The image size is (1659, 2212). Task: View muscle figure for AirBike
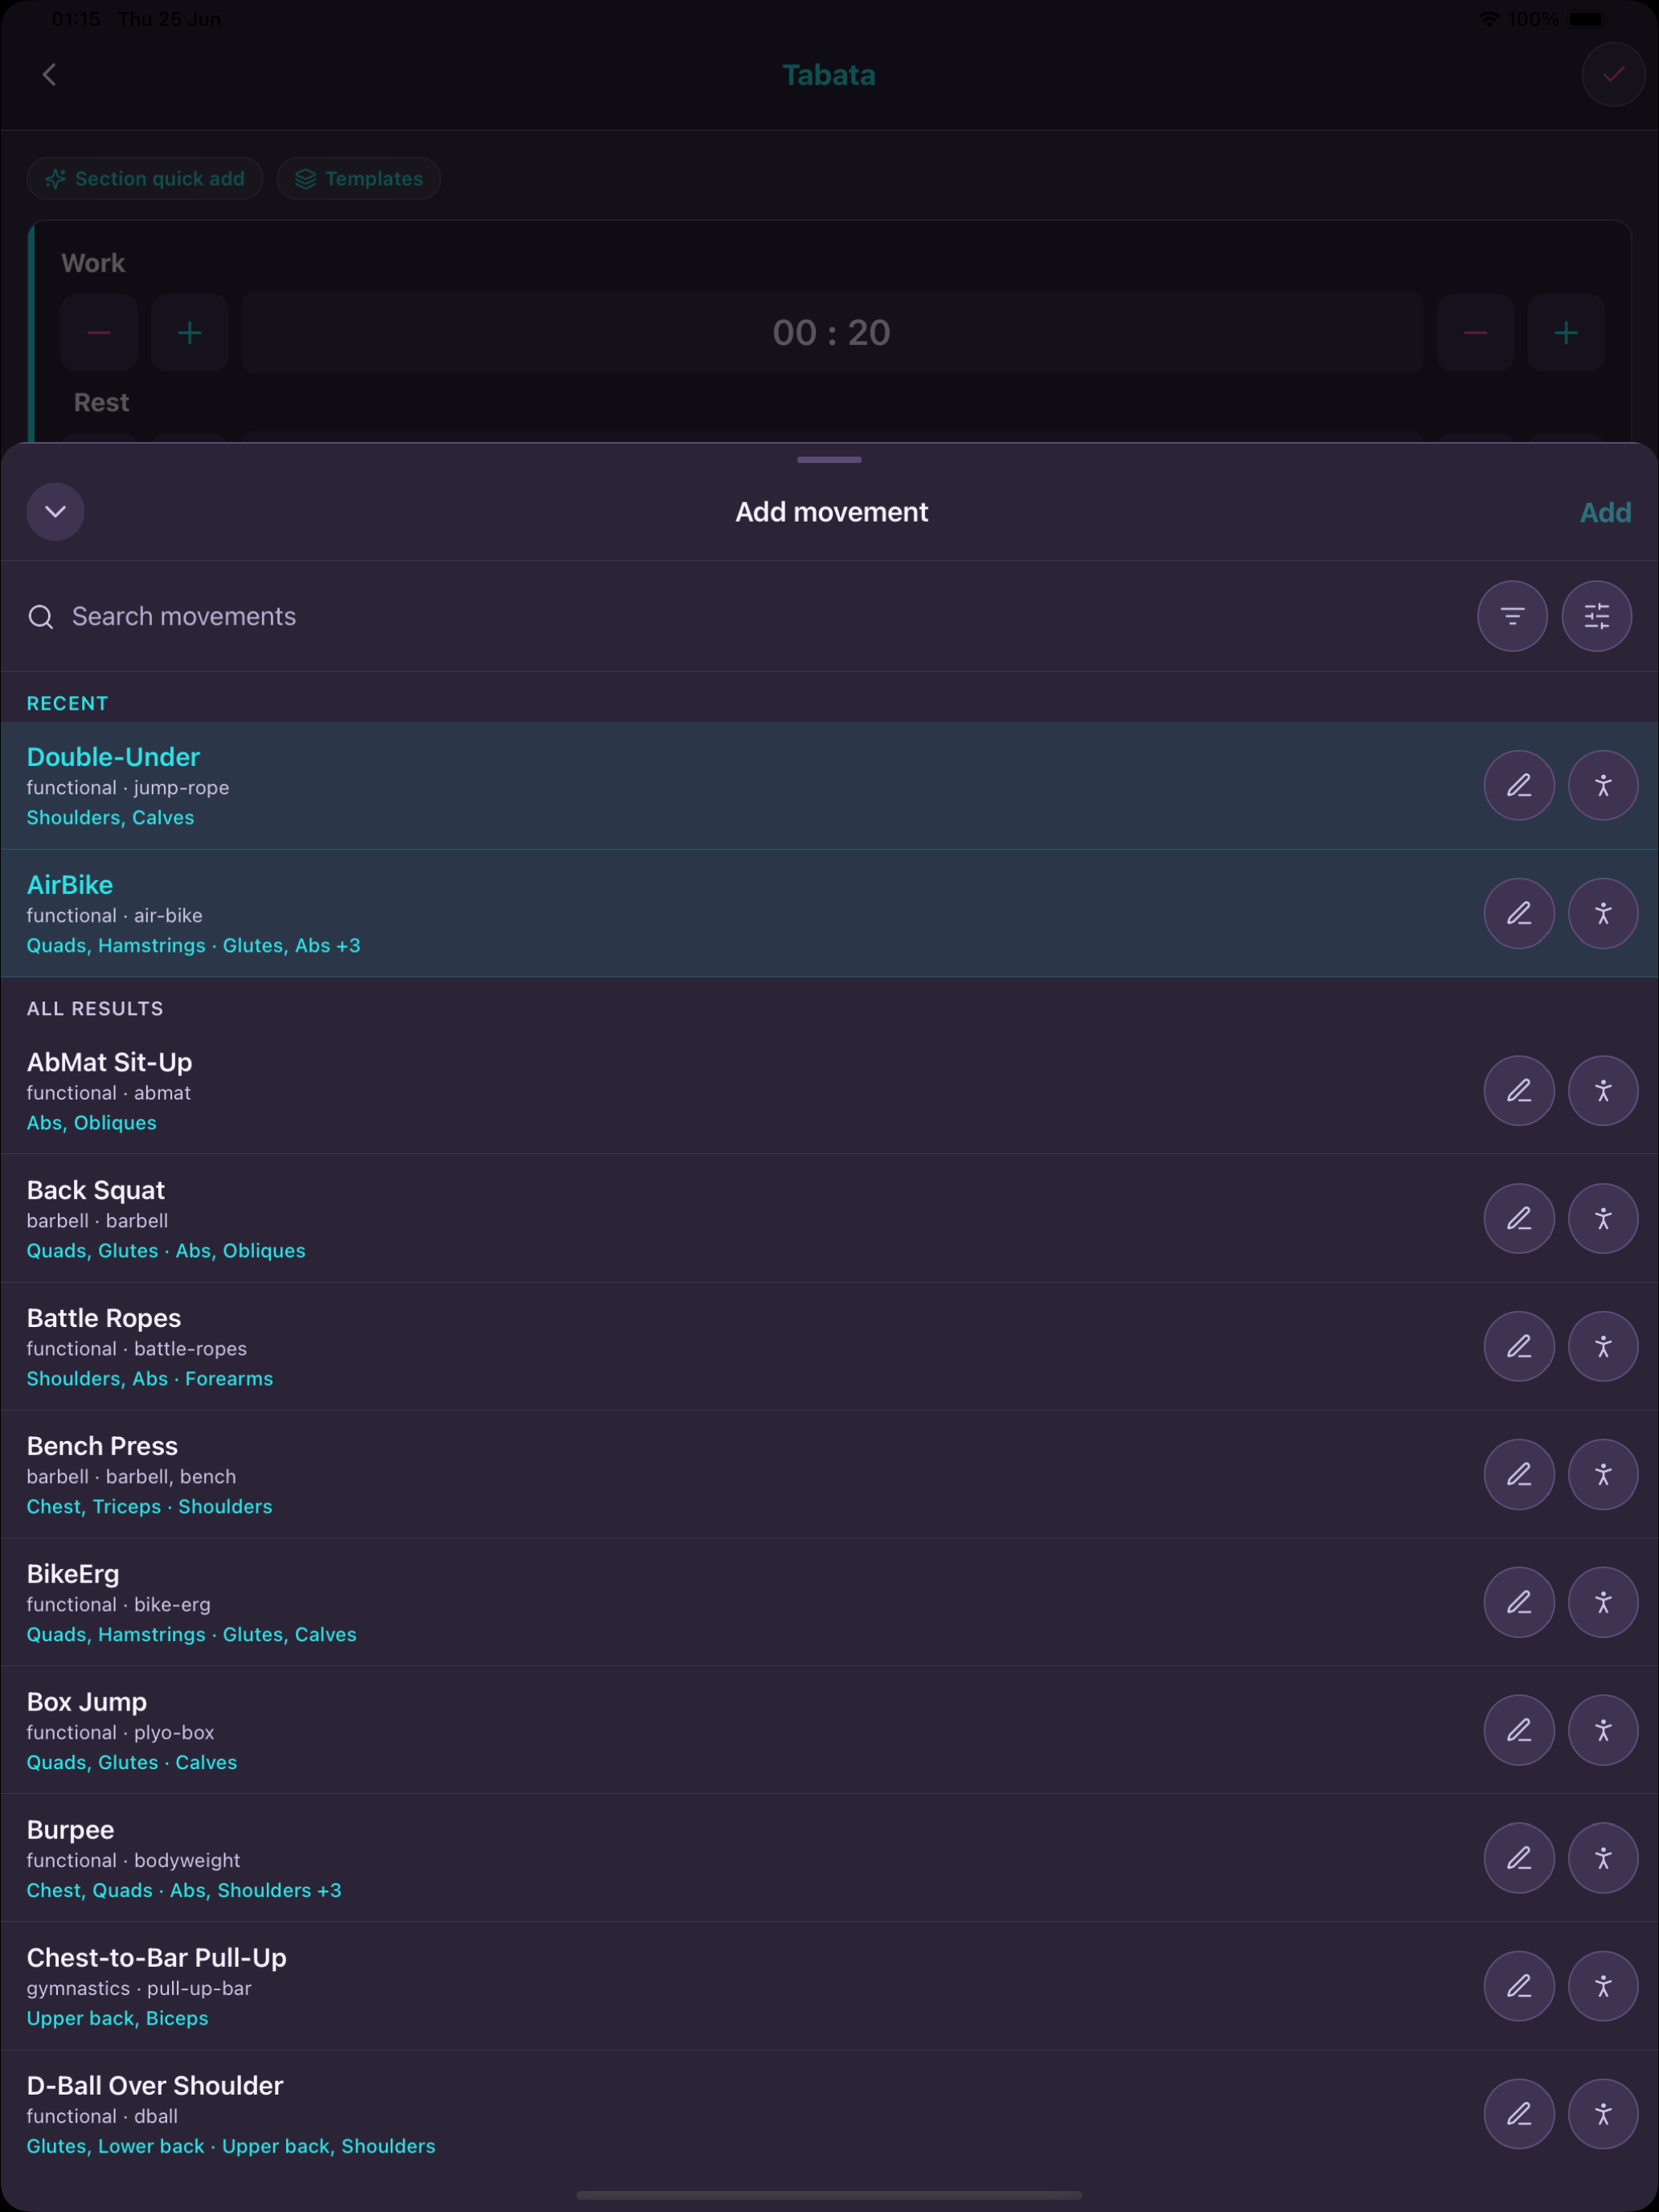[1603, 913]
